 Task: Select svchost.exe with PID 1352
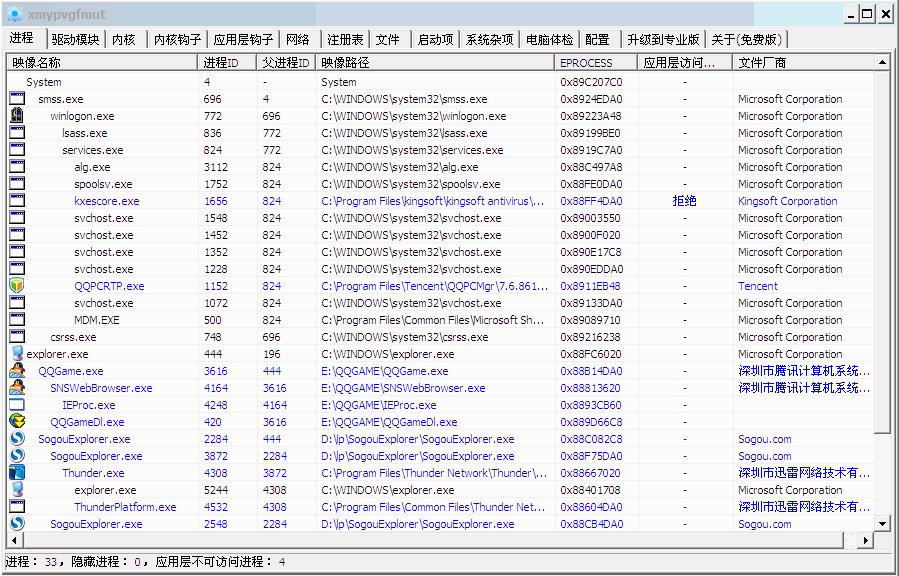coord(103,252)
